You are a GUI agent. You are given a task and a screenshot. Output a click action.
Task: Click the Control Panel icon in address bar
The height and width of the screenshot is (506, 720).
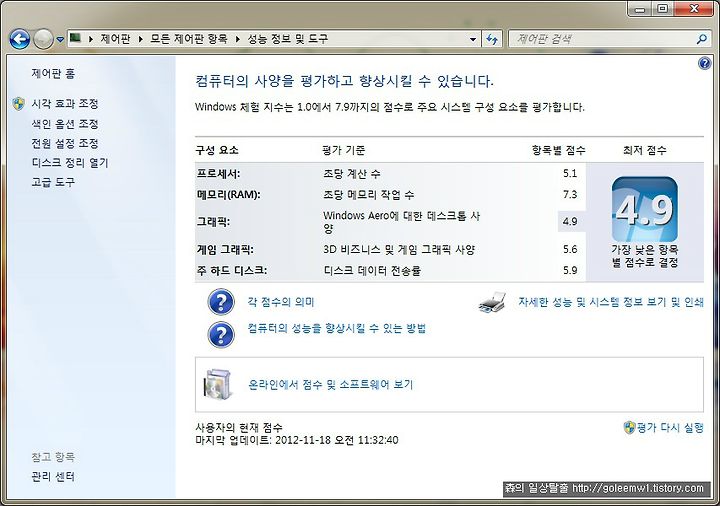pyautogui.click(x=75, y=38)
